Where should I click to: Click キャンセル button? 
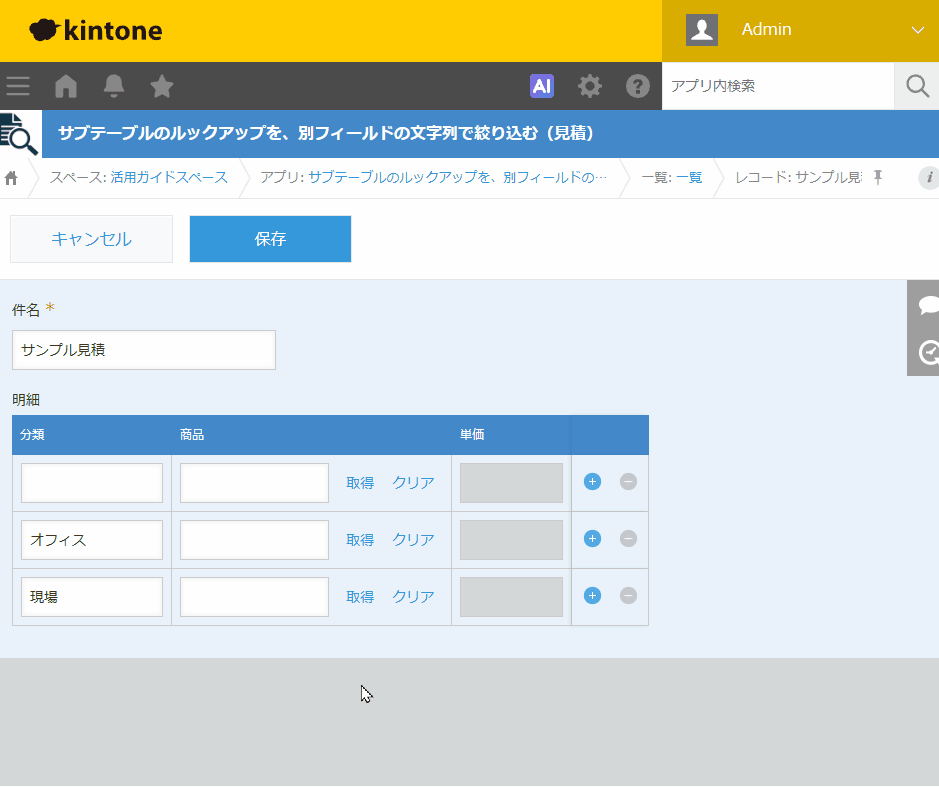pyautogui.click(x=92, y=239)
